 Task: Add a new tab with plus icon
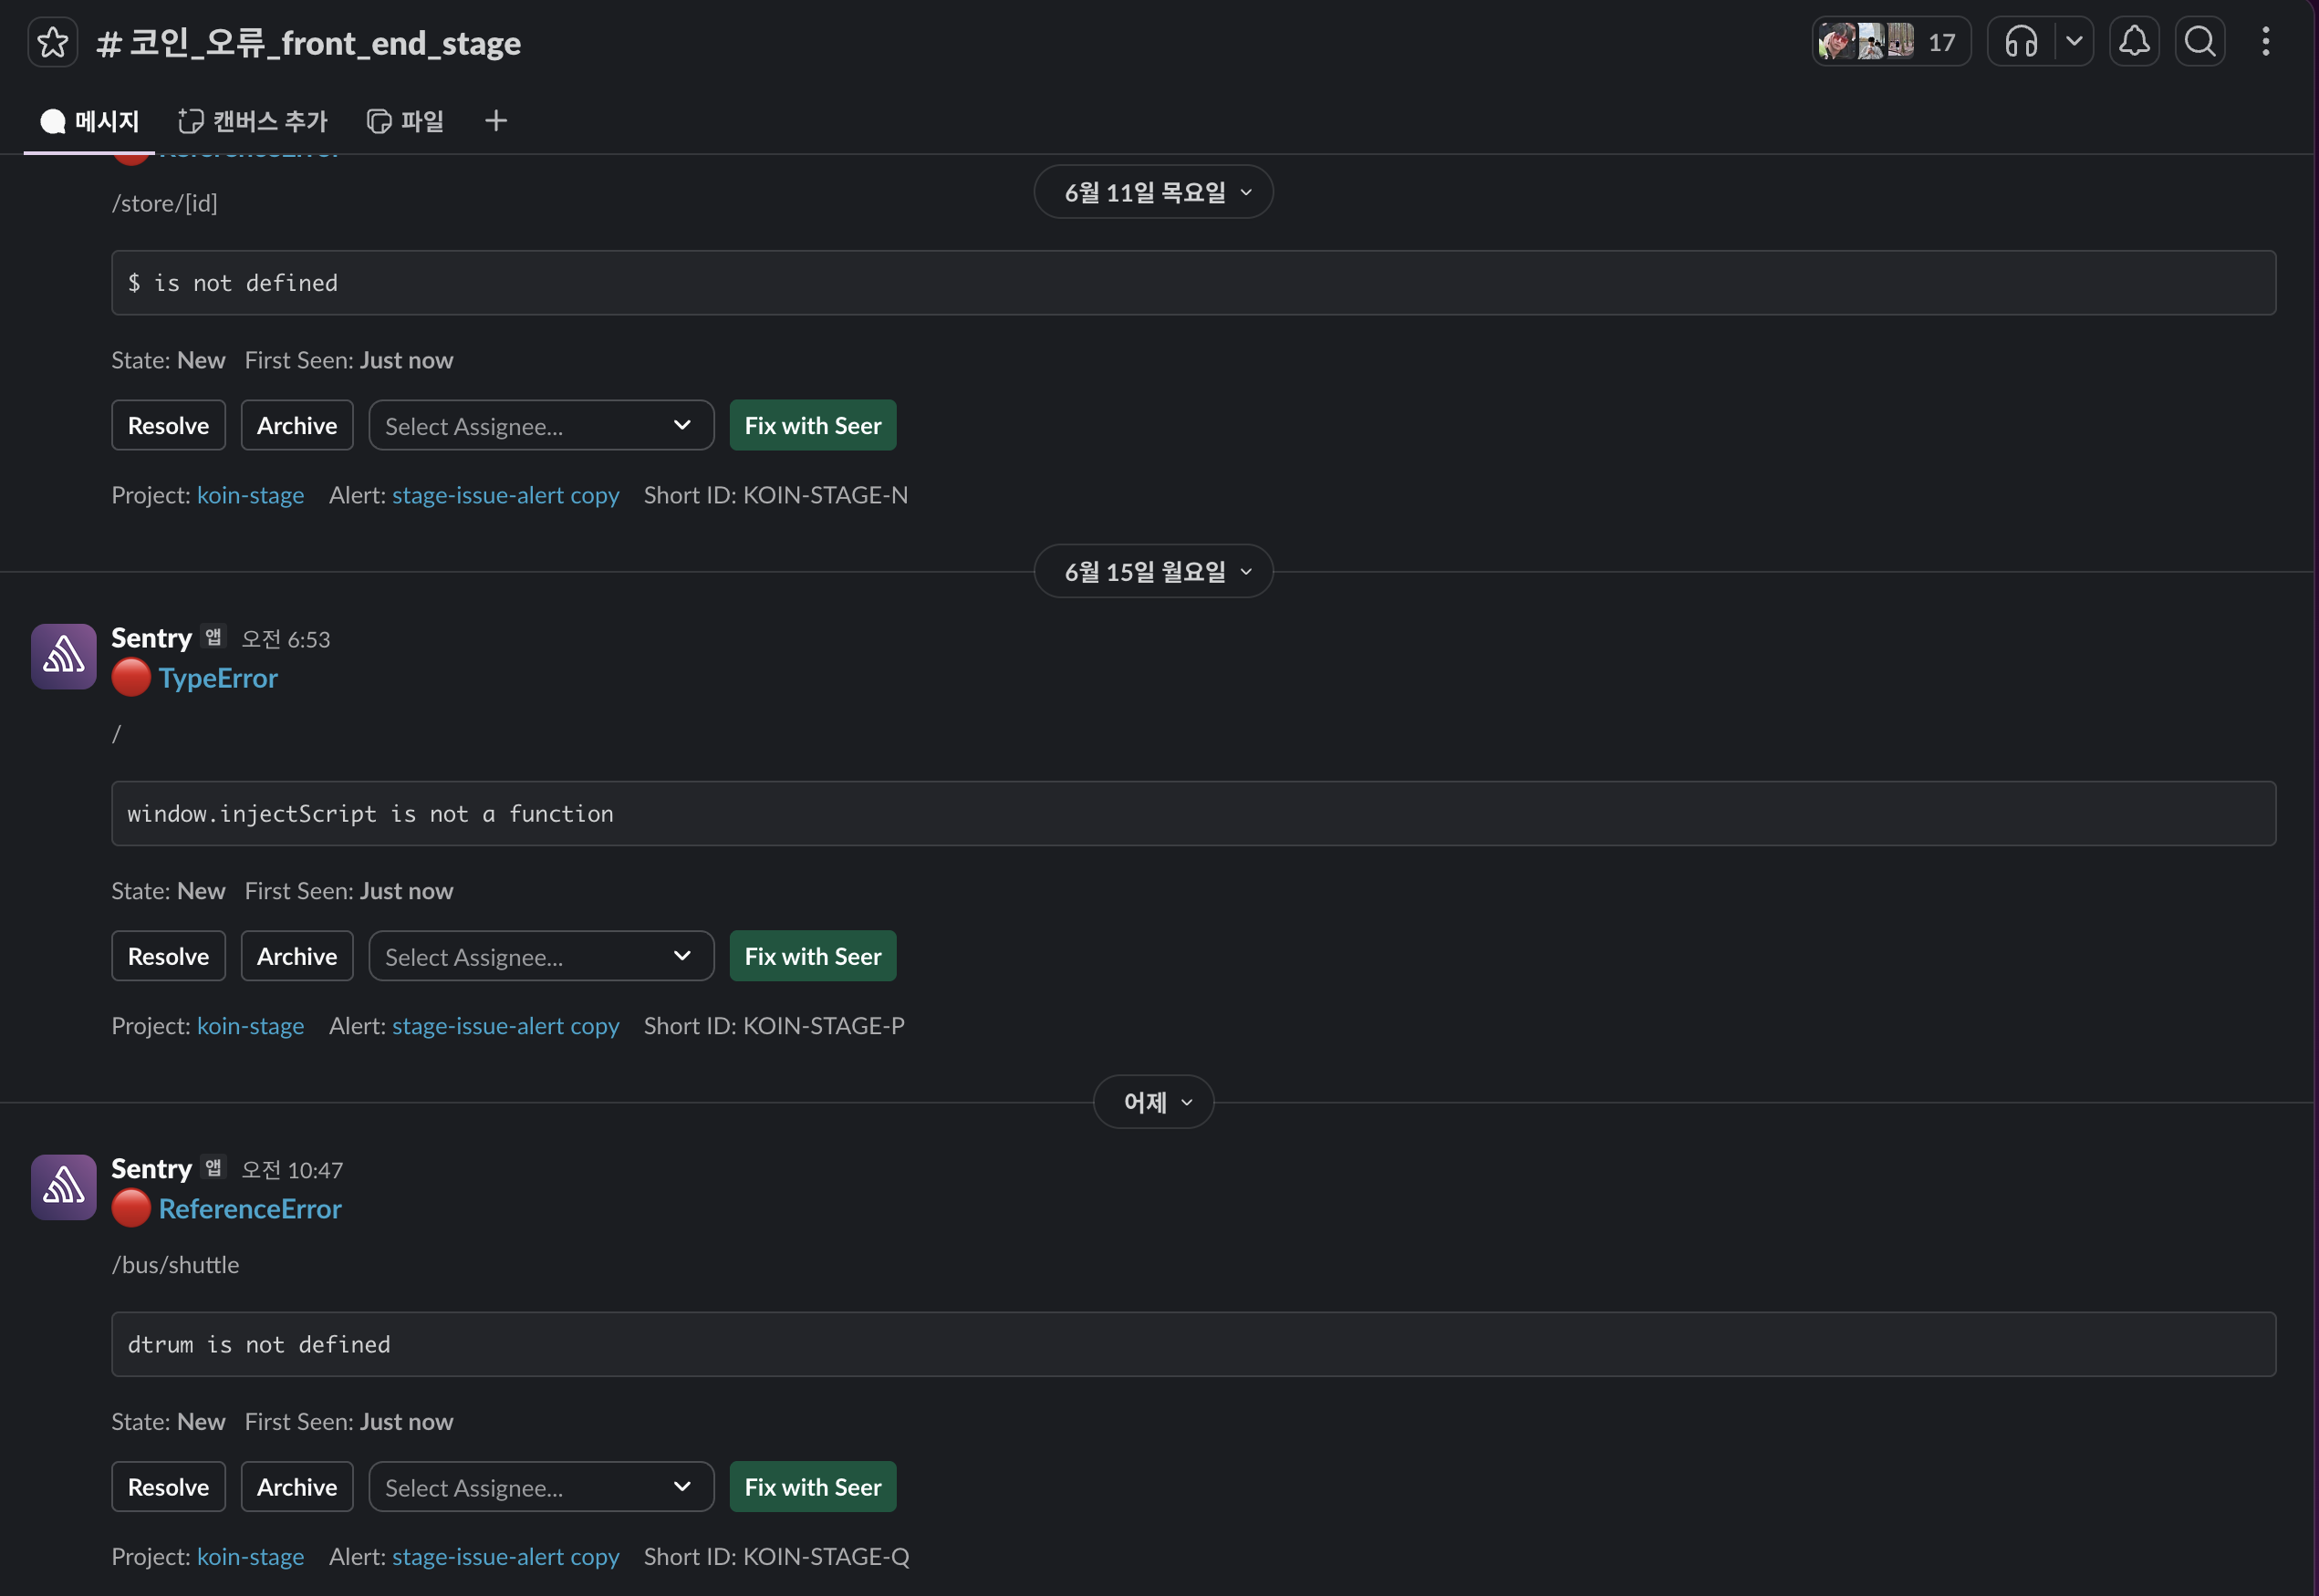click(496, 121)
